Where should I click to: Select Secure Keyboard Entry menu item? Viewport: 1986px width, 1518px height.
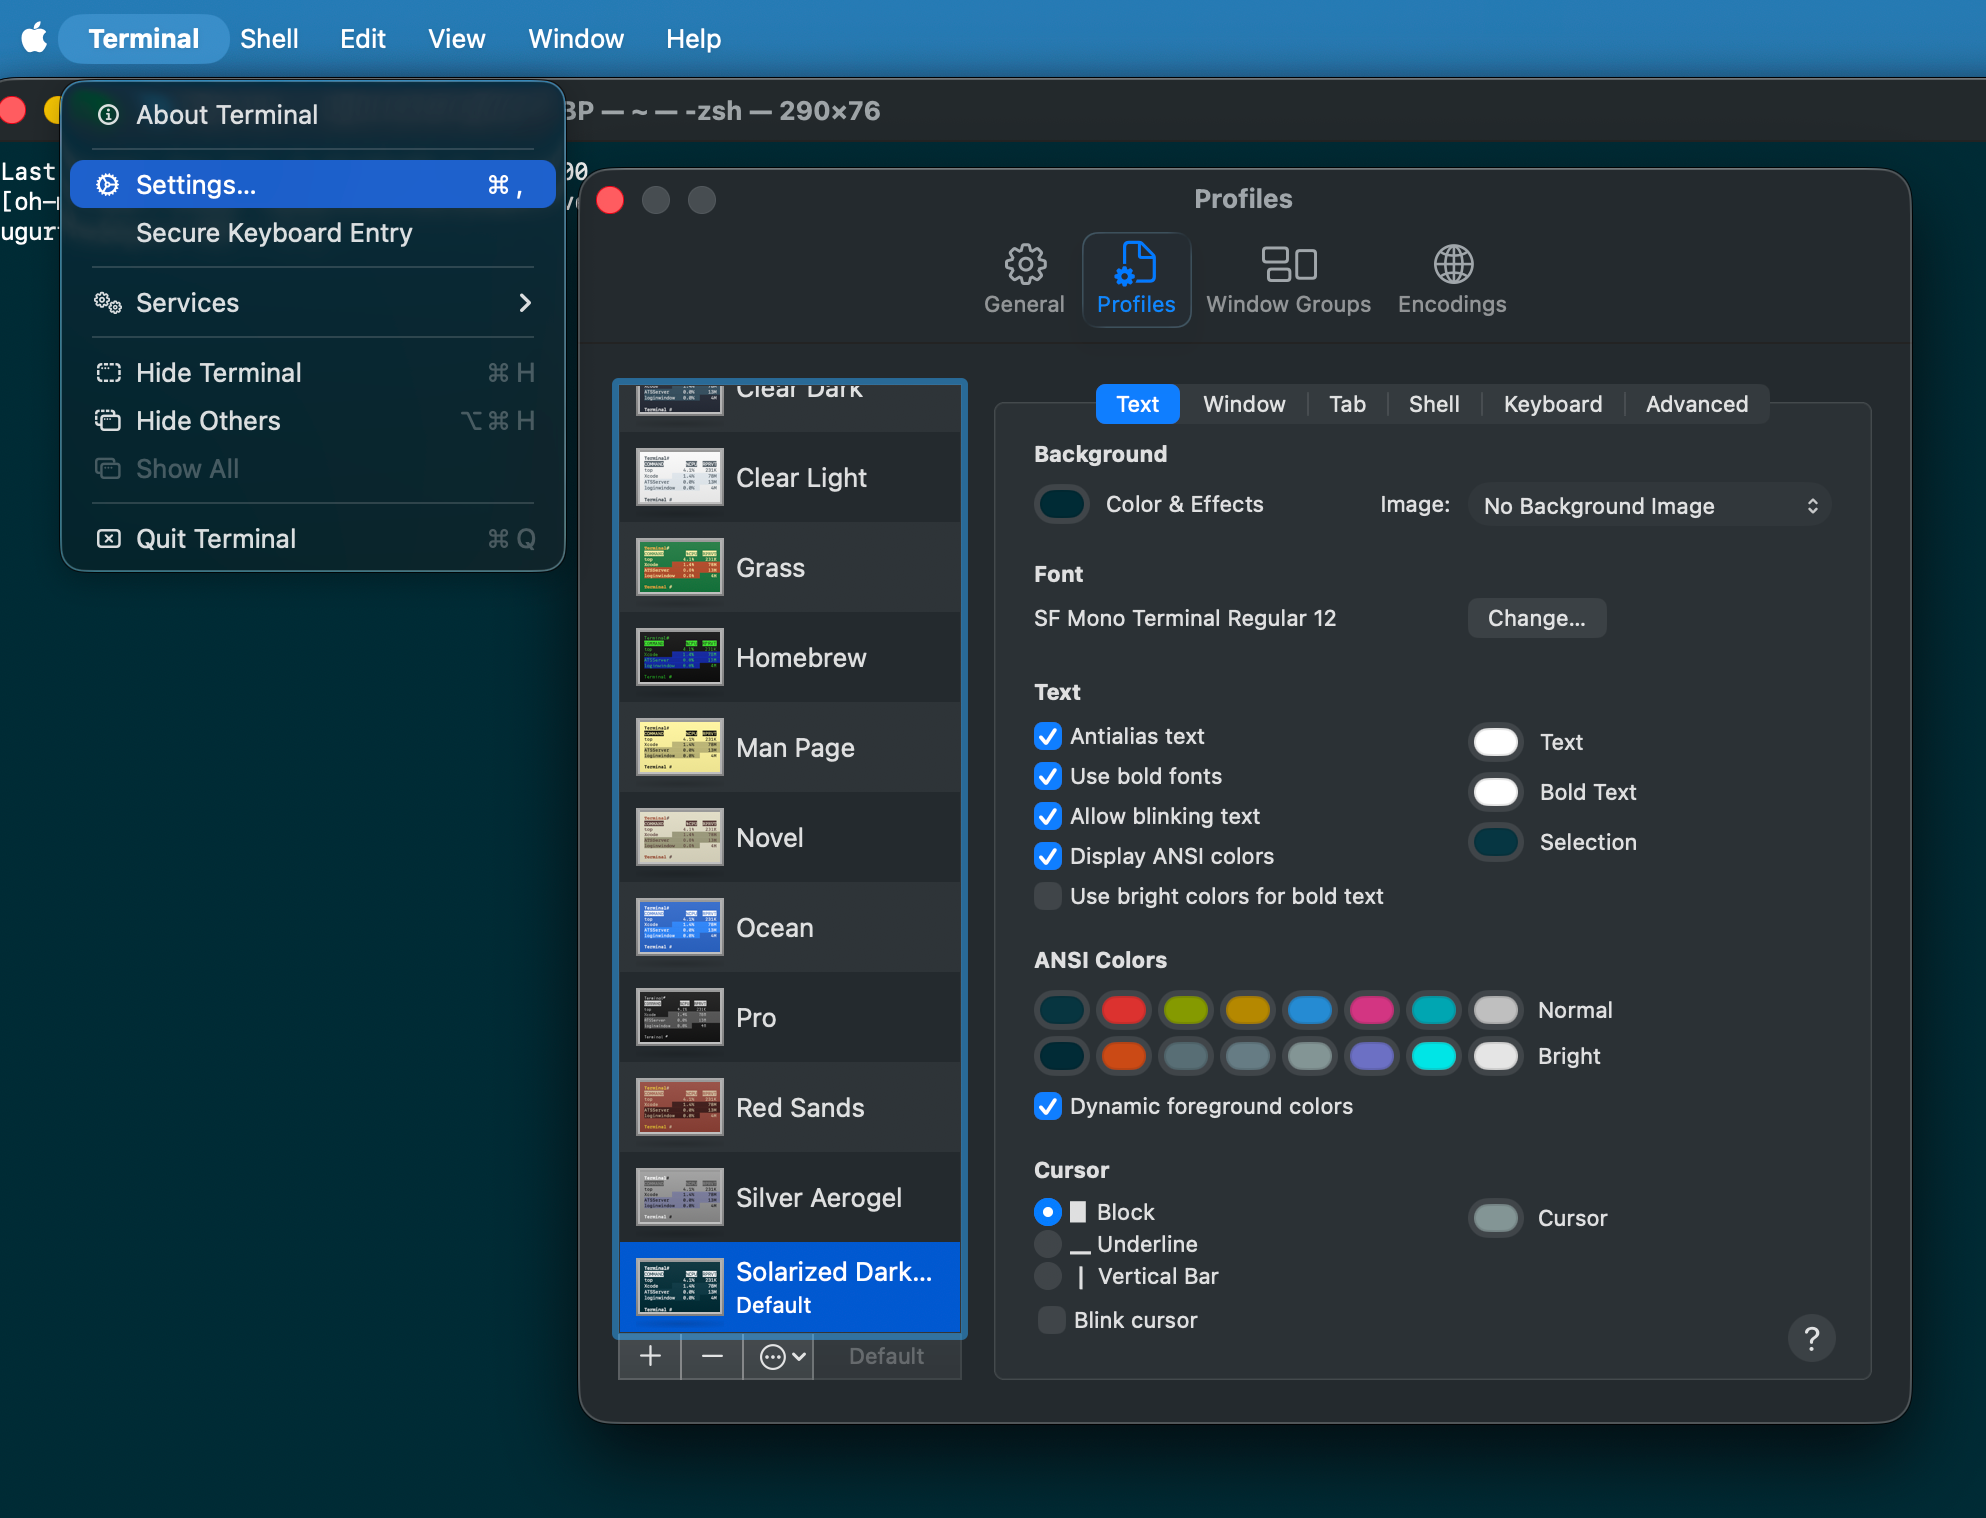pyautogui.click(x=313, y=233)
